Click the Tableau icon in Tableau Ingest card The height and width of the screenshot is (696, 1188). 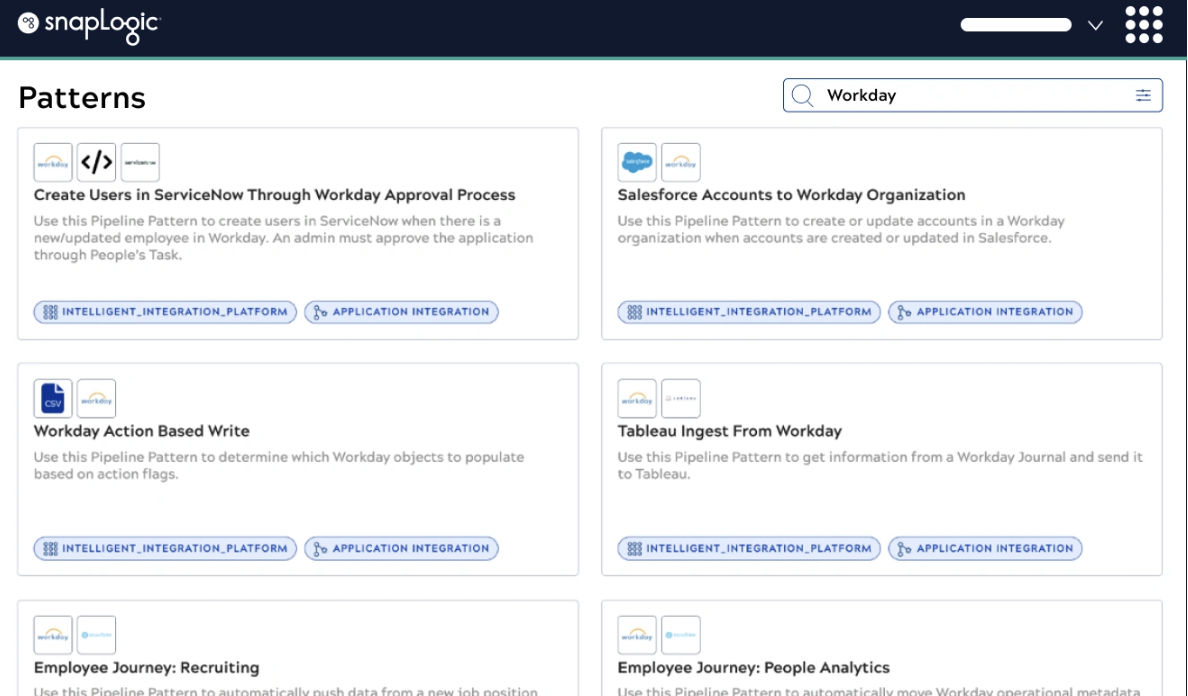pyautogui.click(x=680, y=398)
